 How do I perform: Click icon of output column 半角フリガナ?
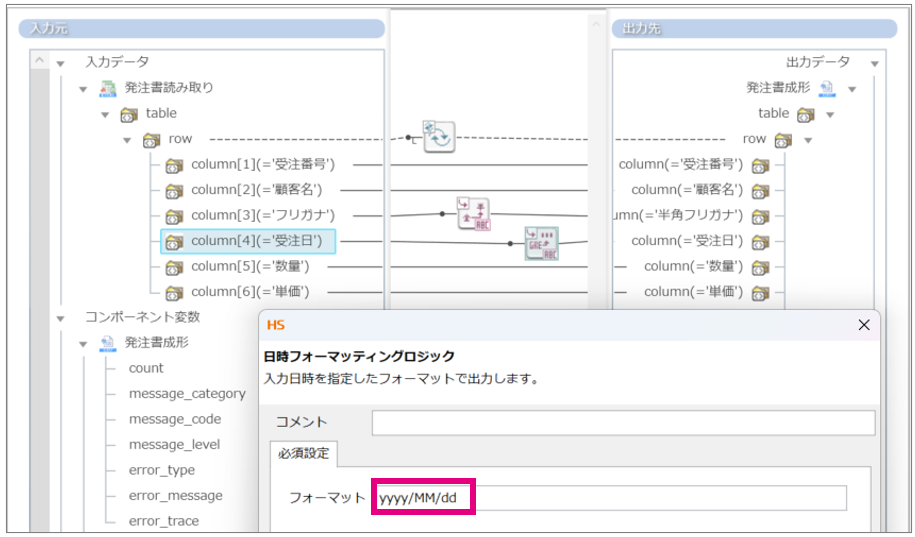(760, 217)
